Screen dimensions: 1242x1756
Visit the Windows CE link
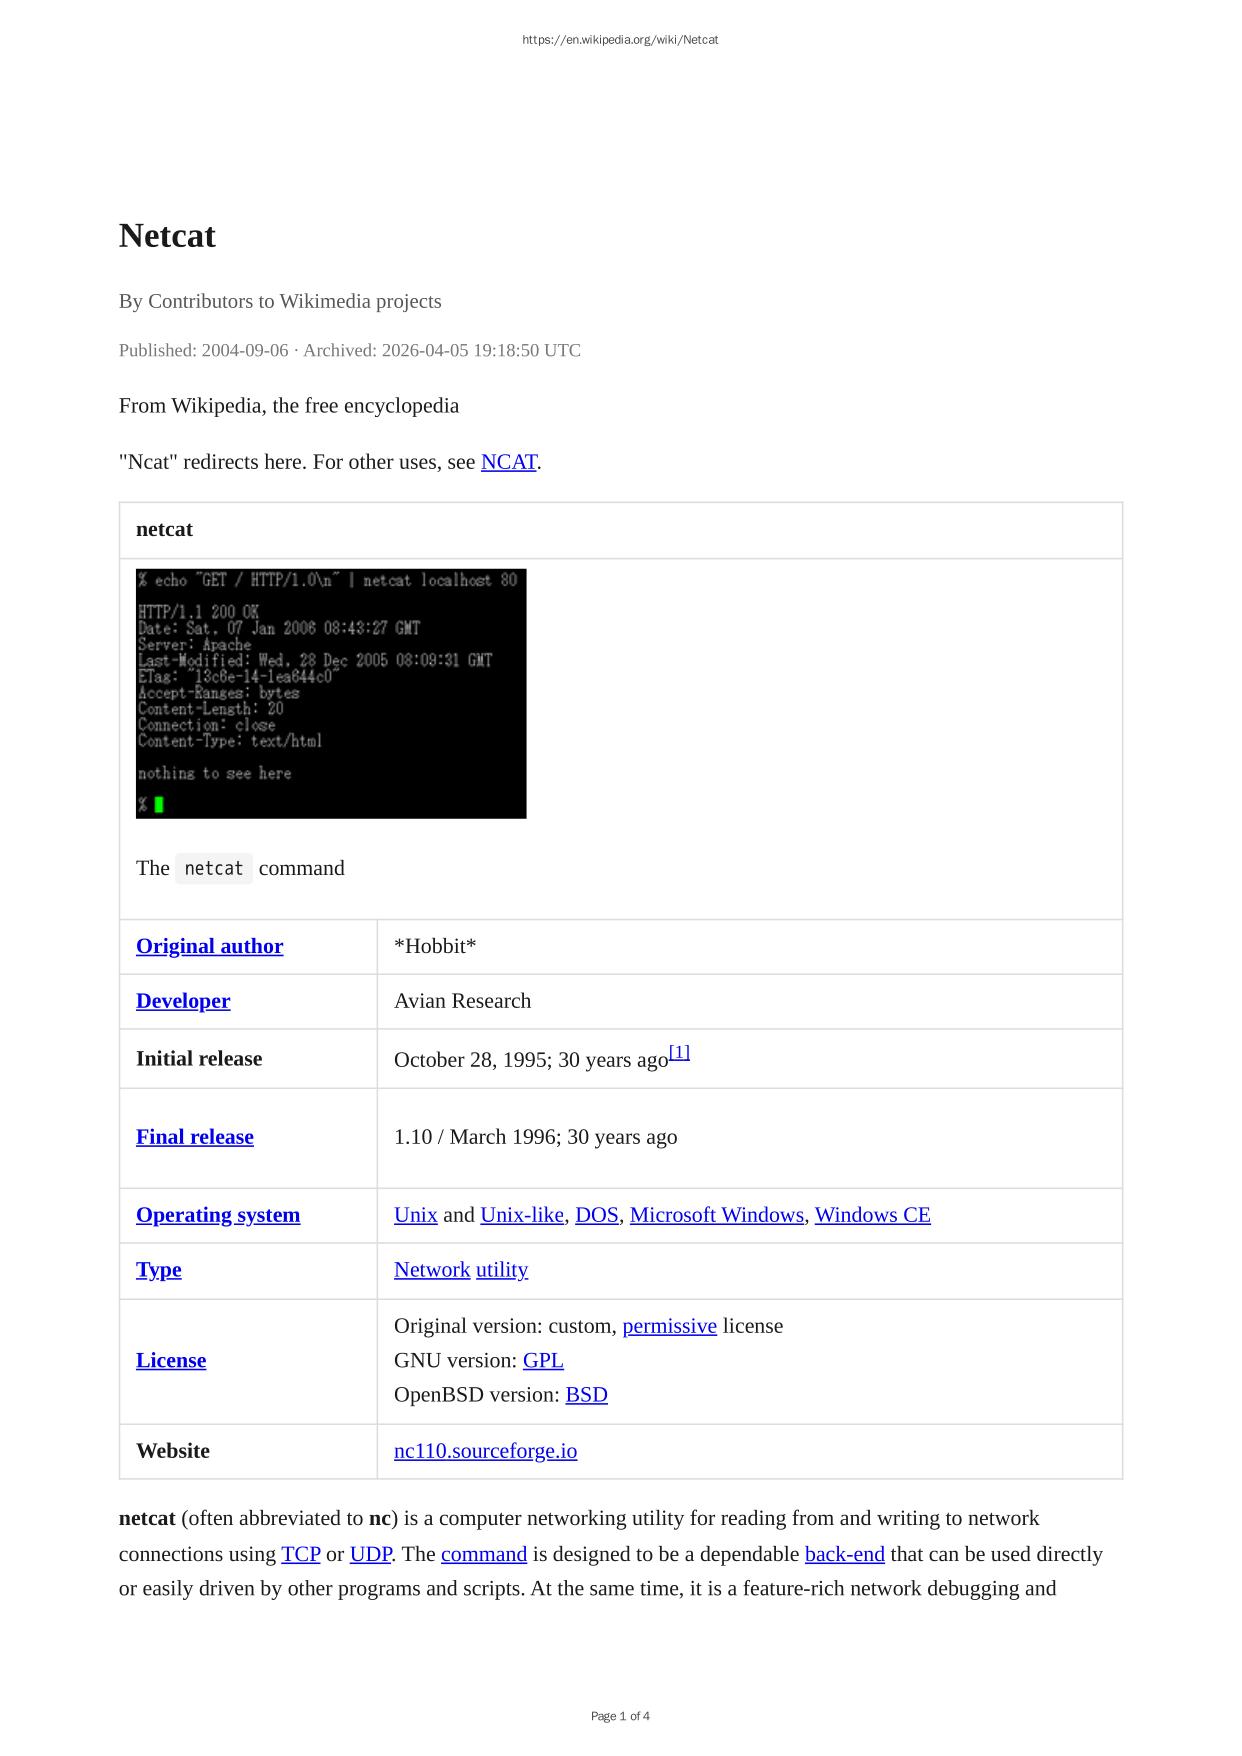872,1215
